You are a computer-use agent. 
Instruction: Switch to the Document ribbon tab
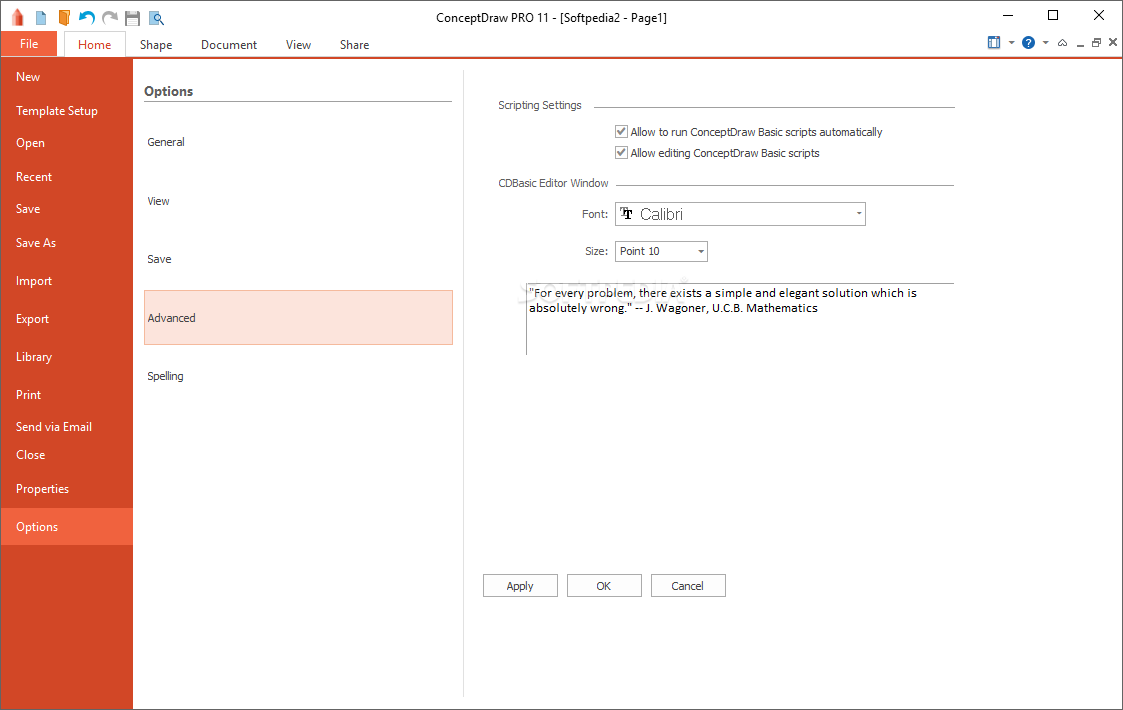pyautogui.click(x=228, y=44)
